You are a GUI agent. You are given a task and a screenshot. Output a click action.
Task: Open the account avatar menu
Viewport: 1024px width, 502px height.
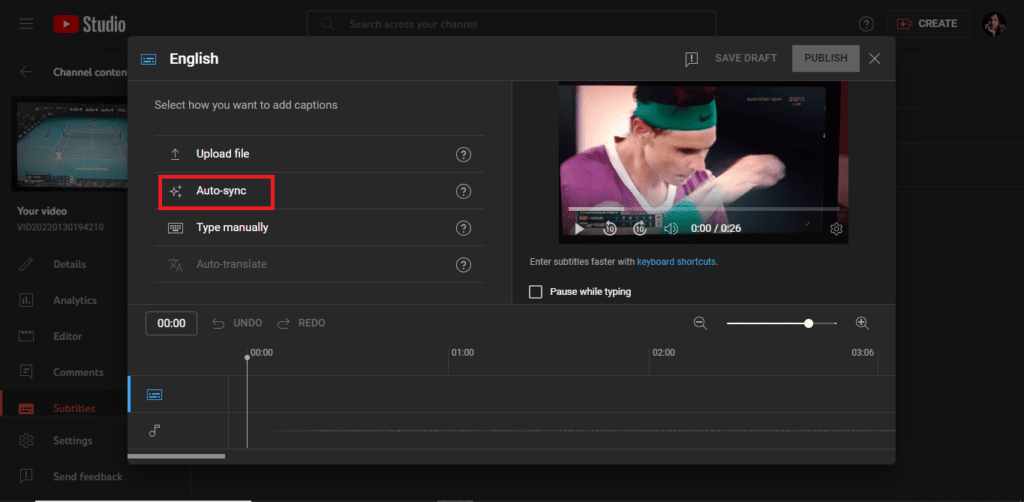[x=994, y=24]
